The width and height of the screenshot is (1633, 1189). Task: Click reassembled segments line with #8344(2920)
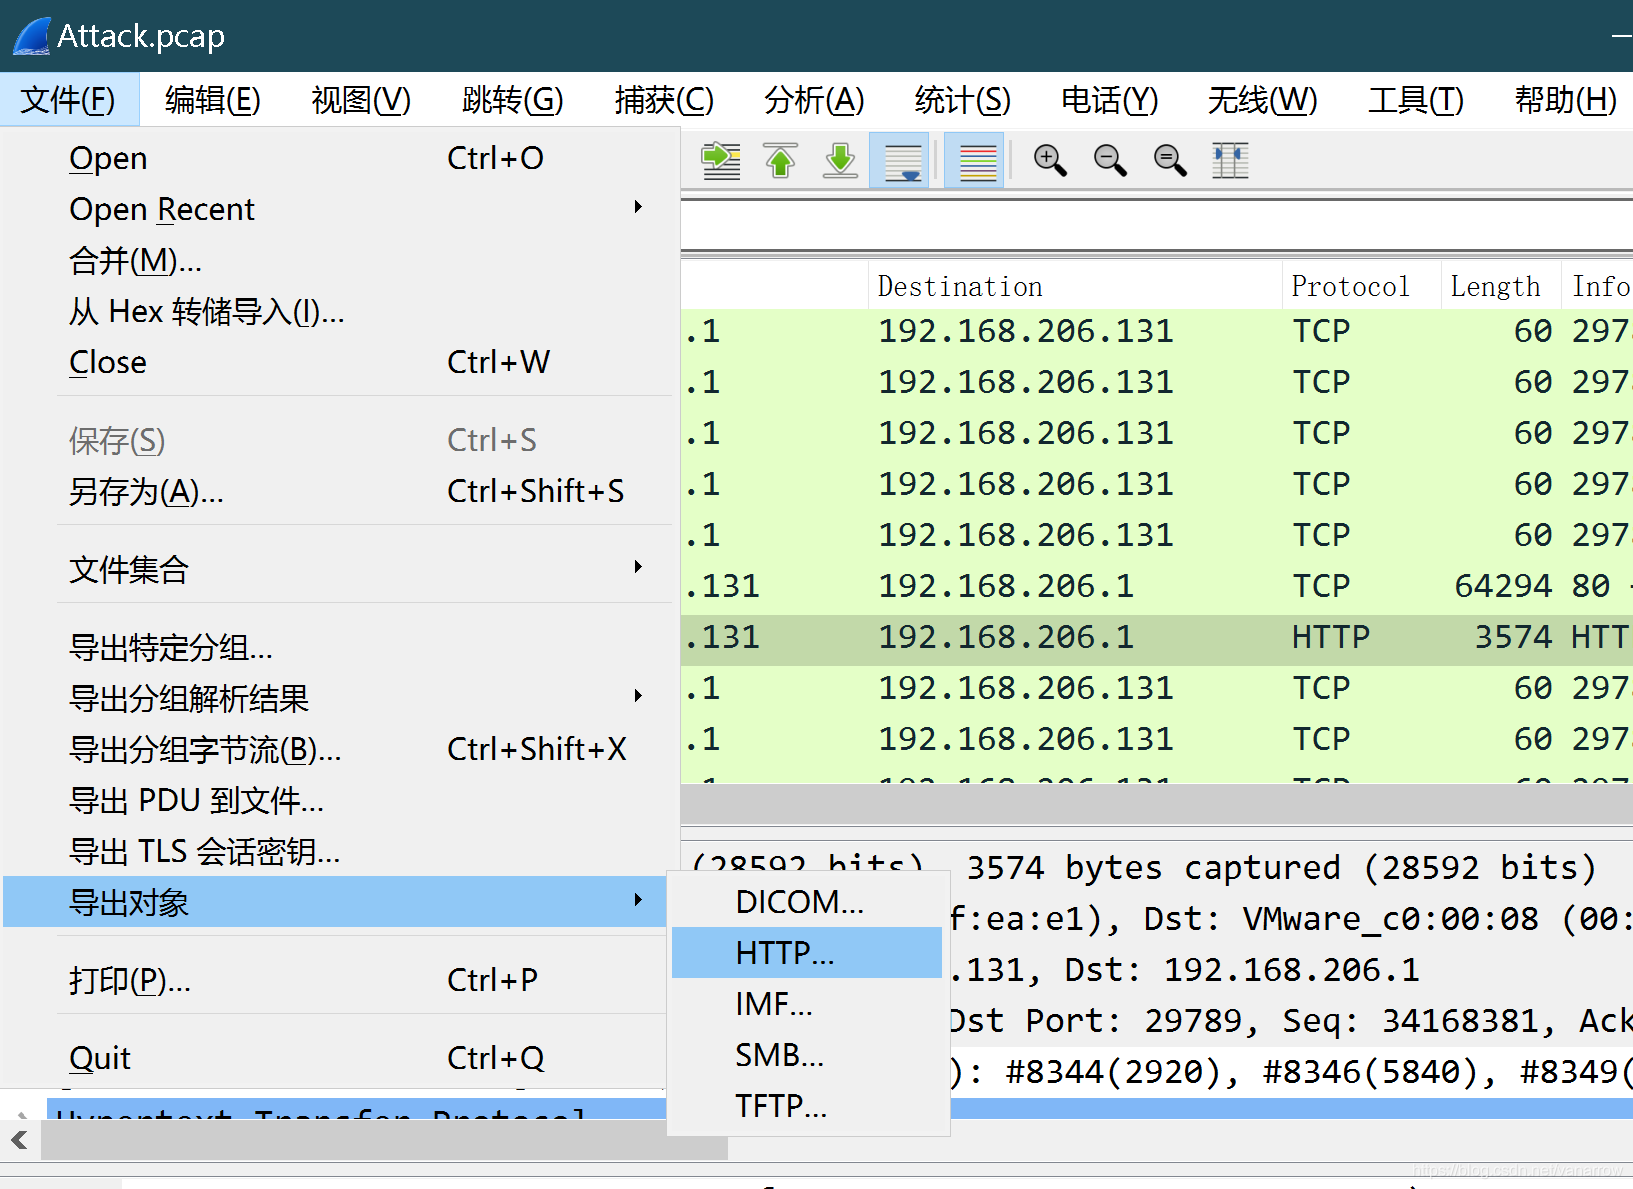coord(1290,1071)
